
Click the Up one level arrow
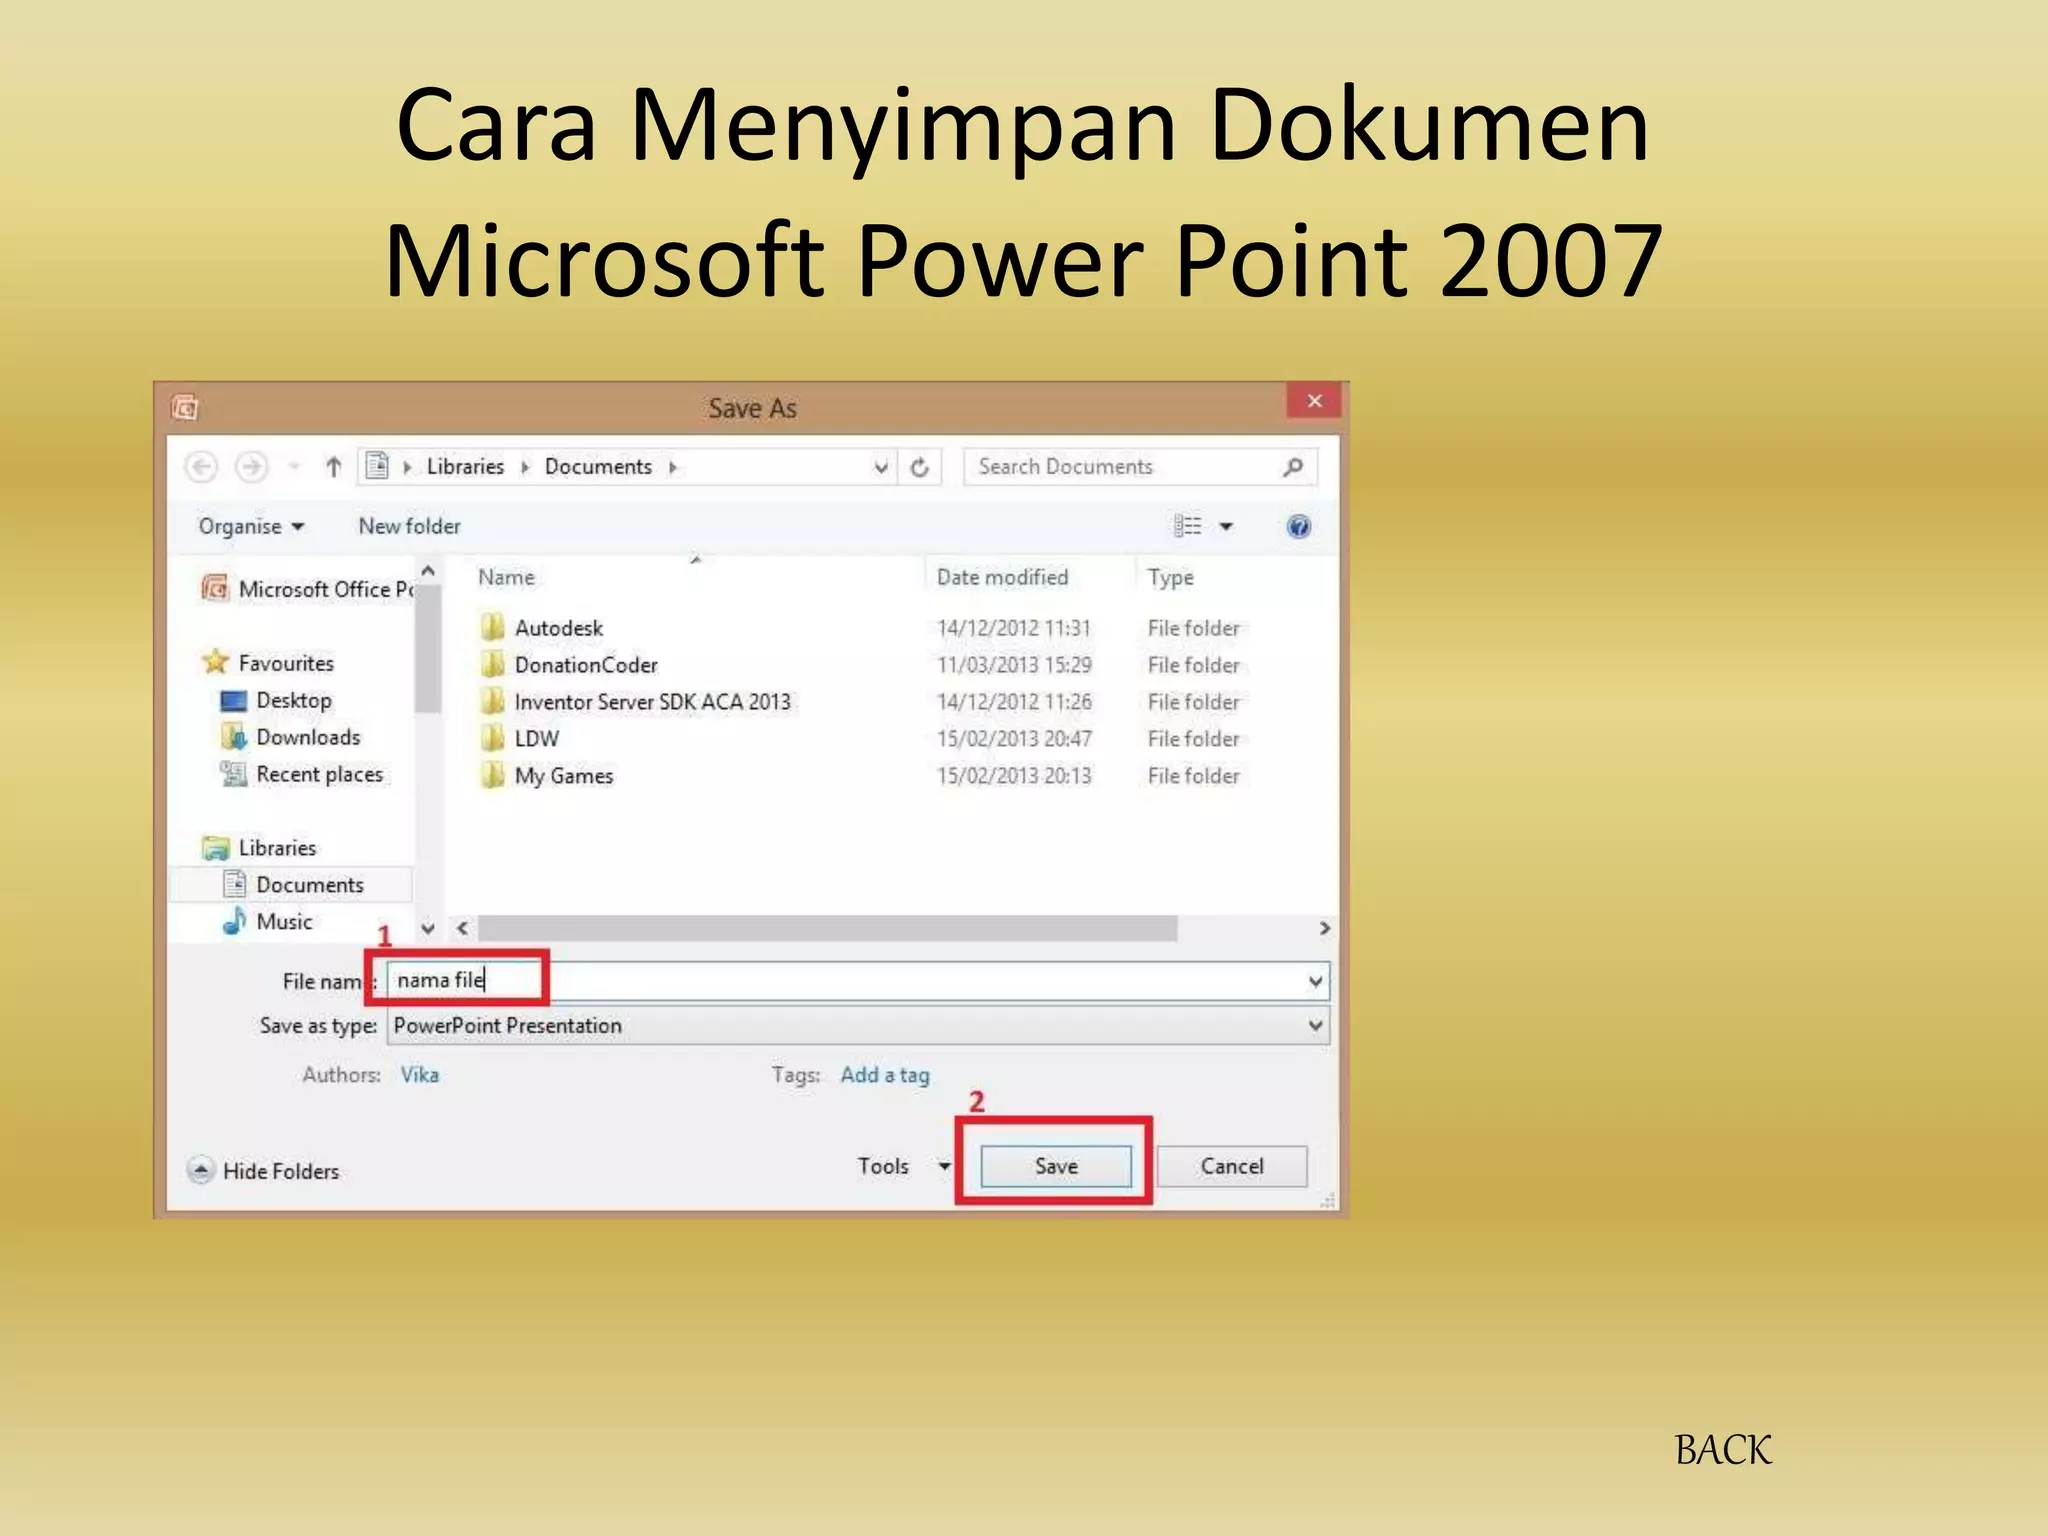334,467
